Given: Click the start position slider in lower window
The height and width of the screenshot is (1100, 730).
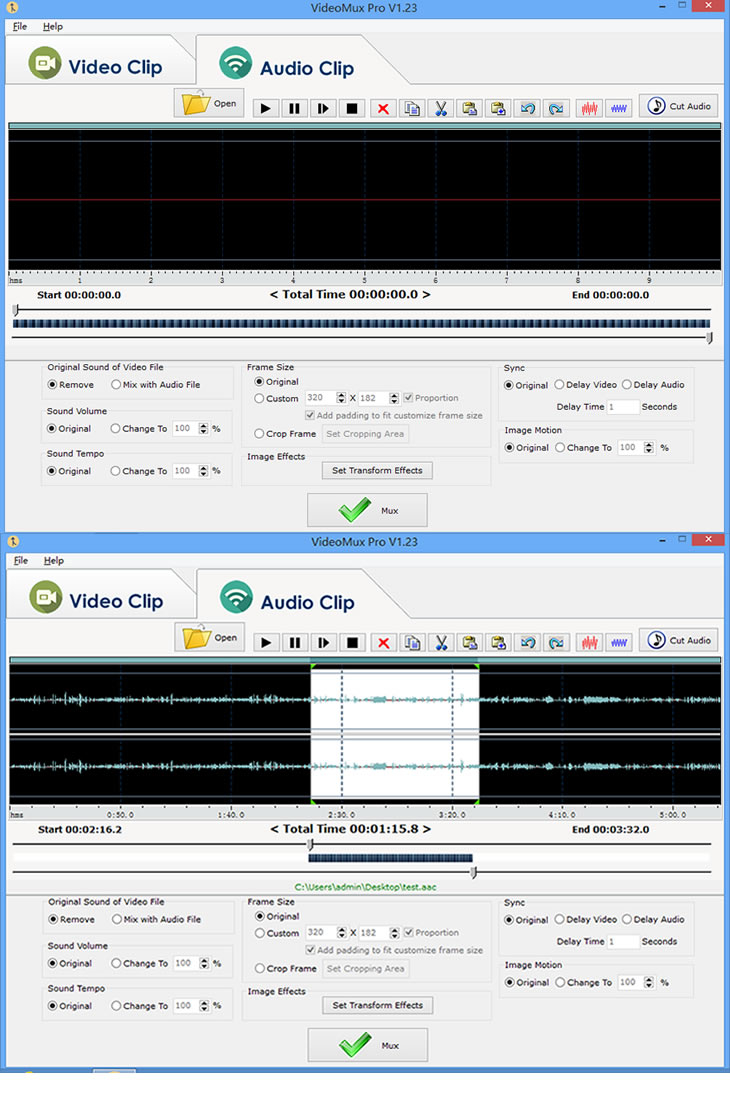Looking at the screenshot, I should pyautogui.click(x=310, y=844).
